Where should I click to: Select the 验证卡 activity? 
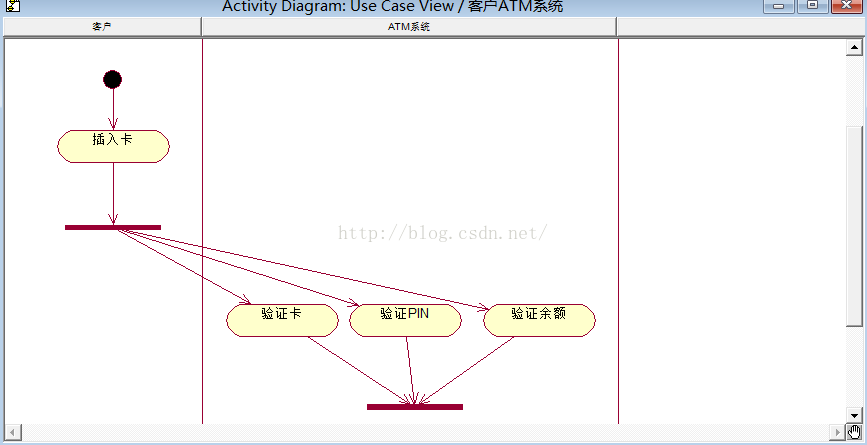tap(282, 320)
